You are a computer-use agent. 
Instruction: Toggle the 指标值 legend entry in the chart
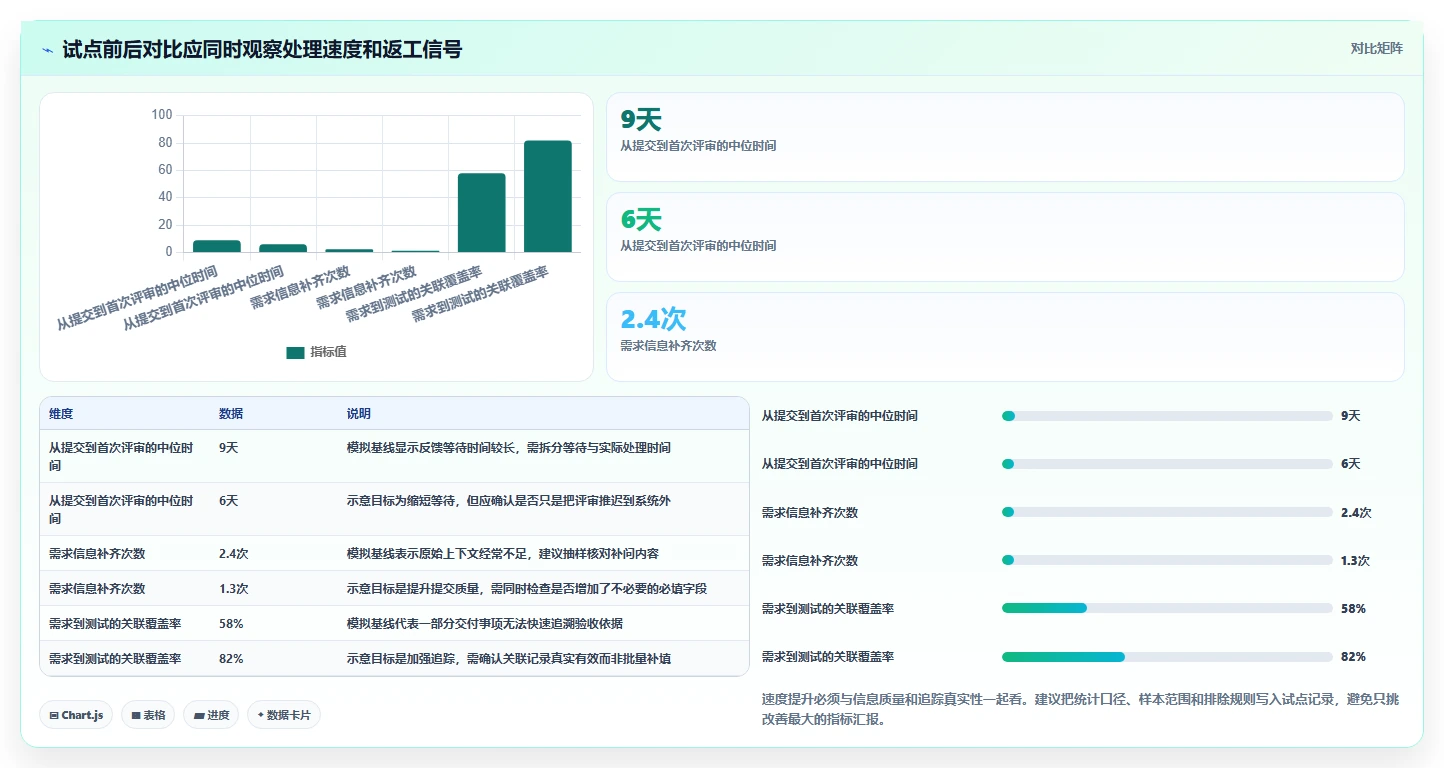[317, 352]
